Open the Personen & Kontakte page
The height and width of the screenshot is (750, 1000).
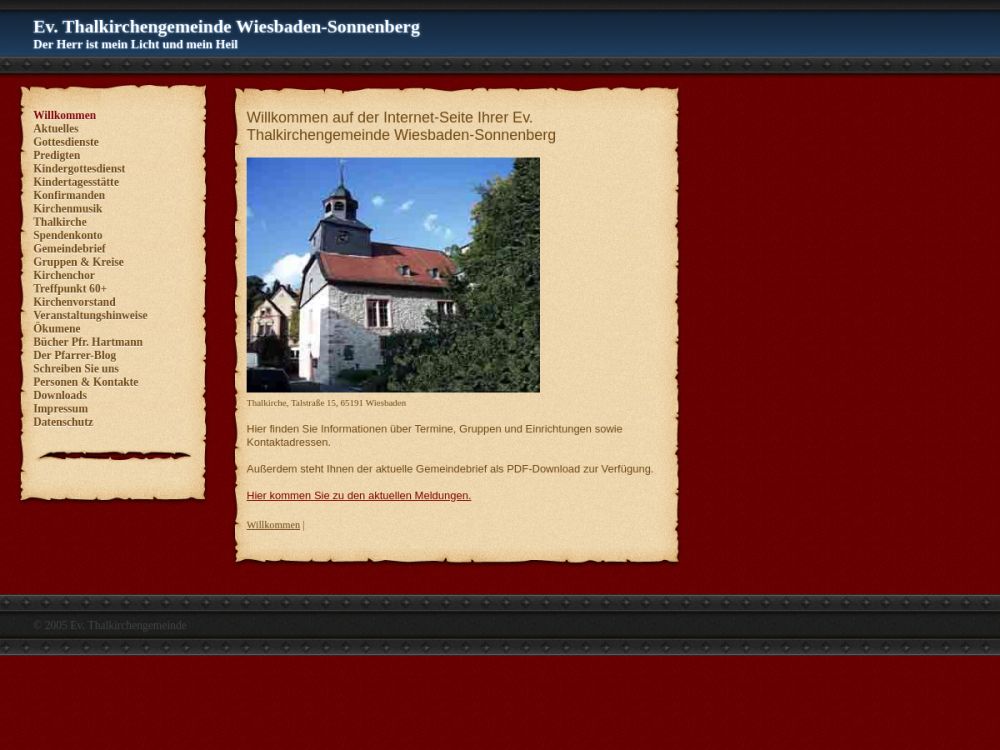(x=86, y=382)
